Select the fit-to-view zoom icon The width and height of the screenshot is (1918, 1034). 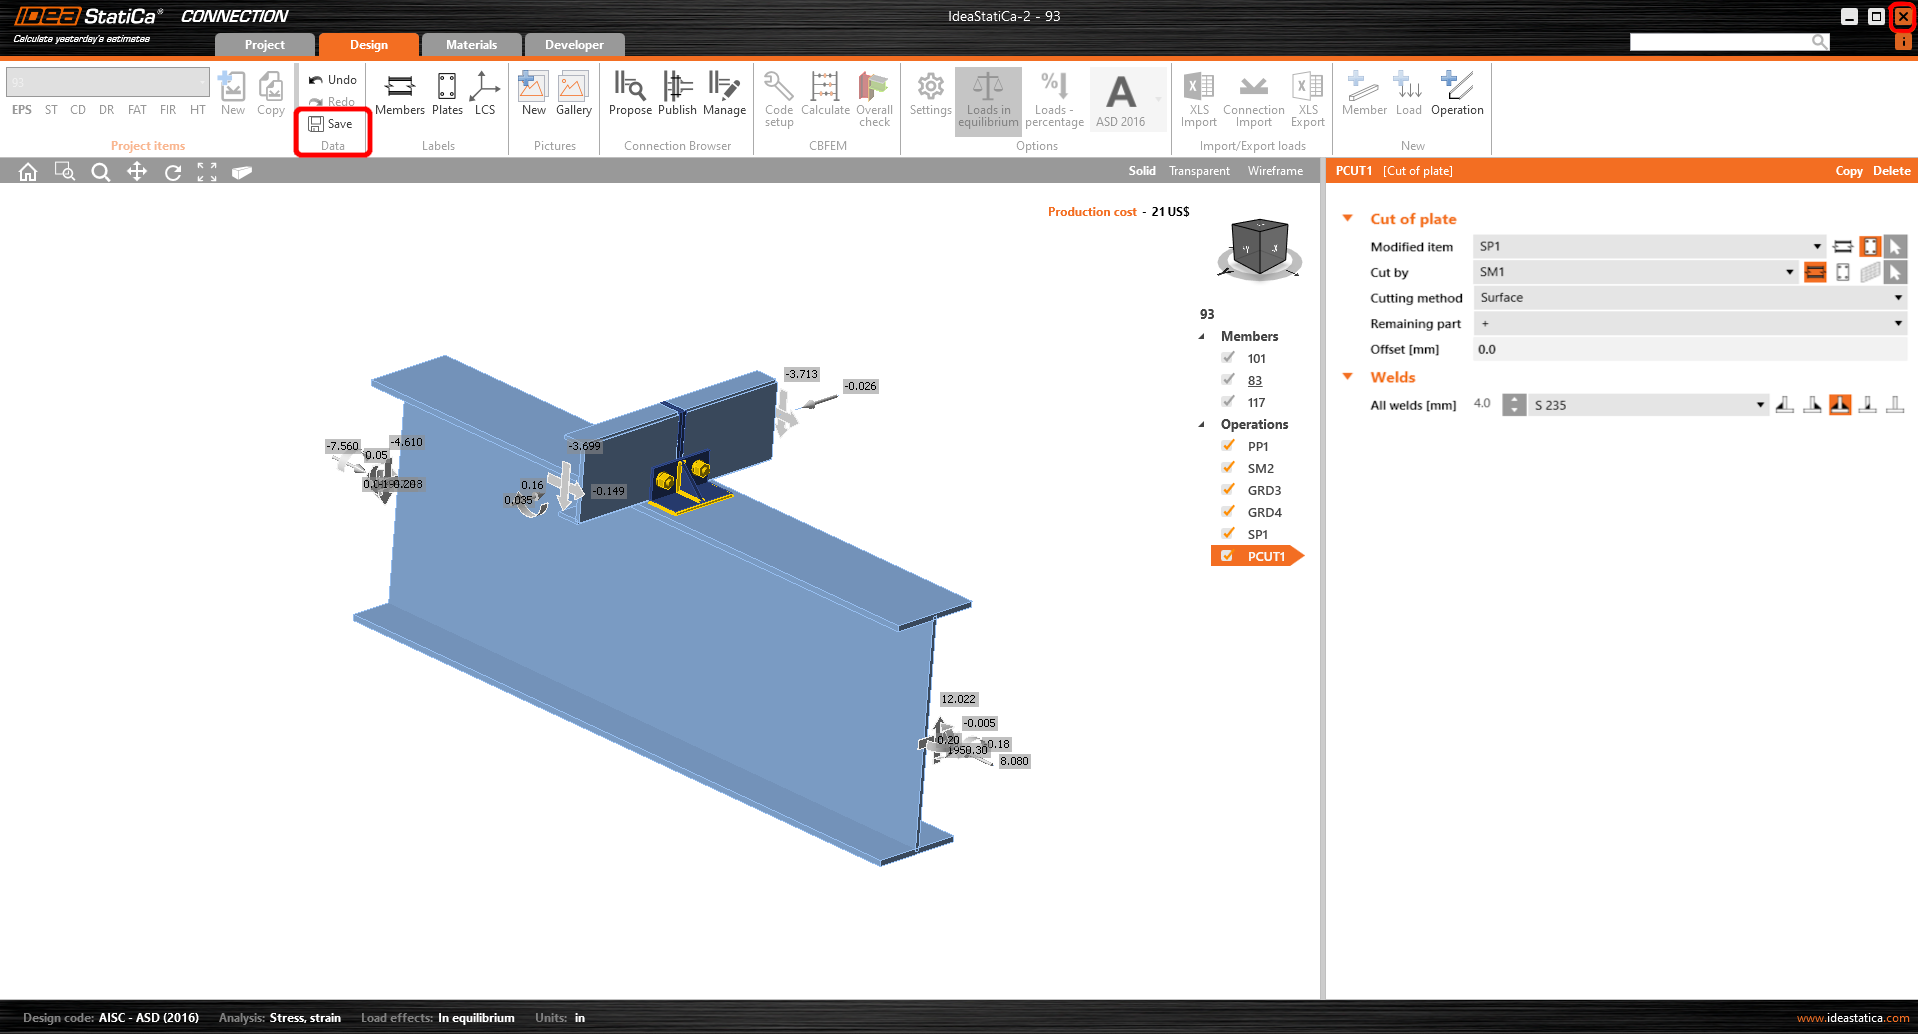207,171
